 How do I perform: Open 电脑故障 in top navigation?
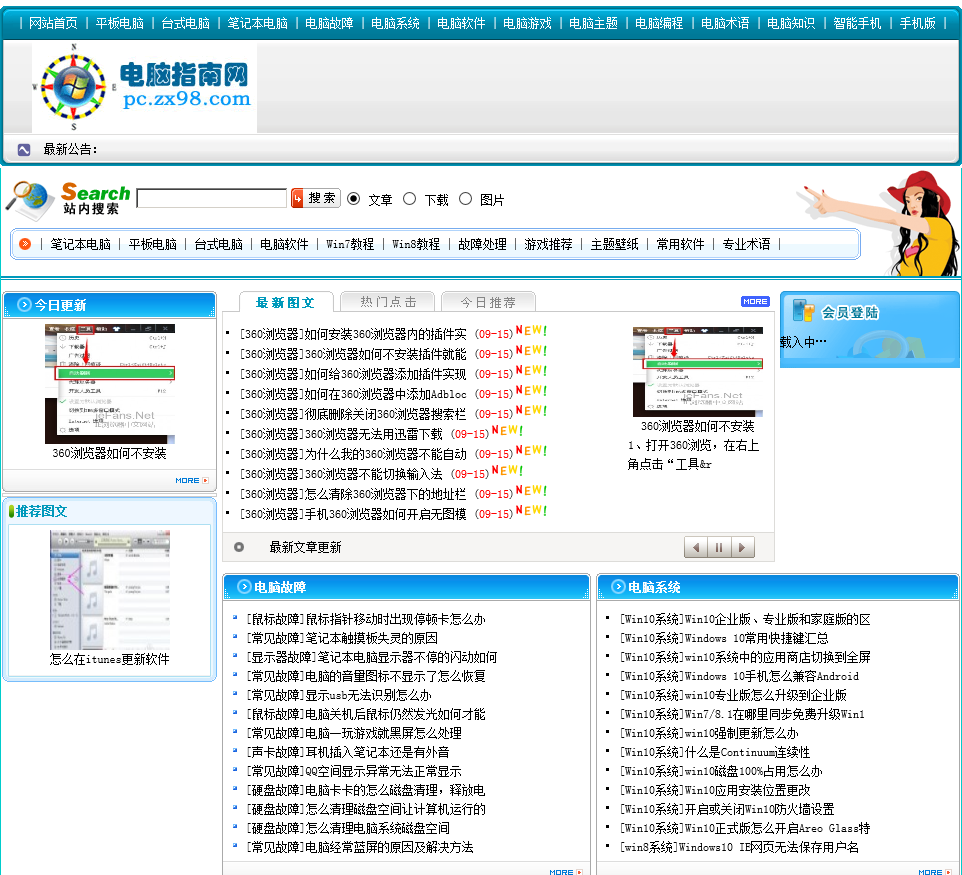pos(329,23)
